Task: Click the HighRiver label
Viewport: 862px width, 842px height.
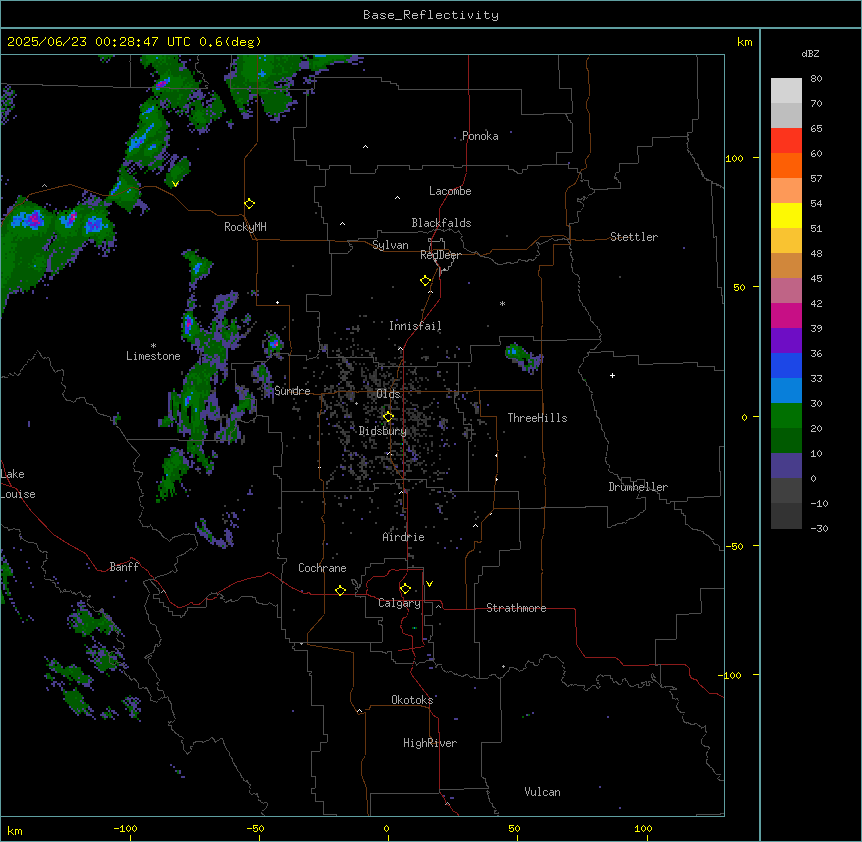Action: pos(430,743)
